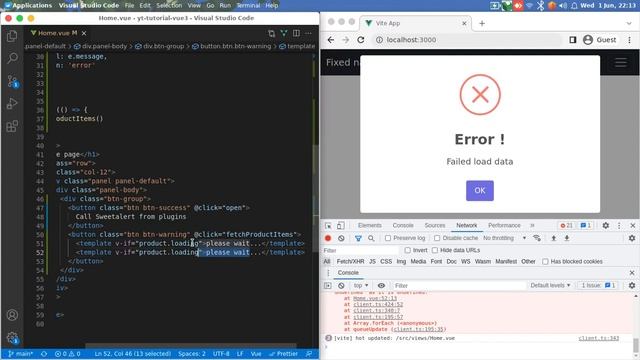Enable the Disable cache checkbox
This screenshot has height=360, width=640.
(437, 238)
